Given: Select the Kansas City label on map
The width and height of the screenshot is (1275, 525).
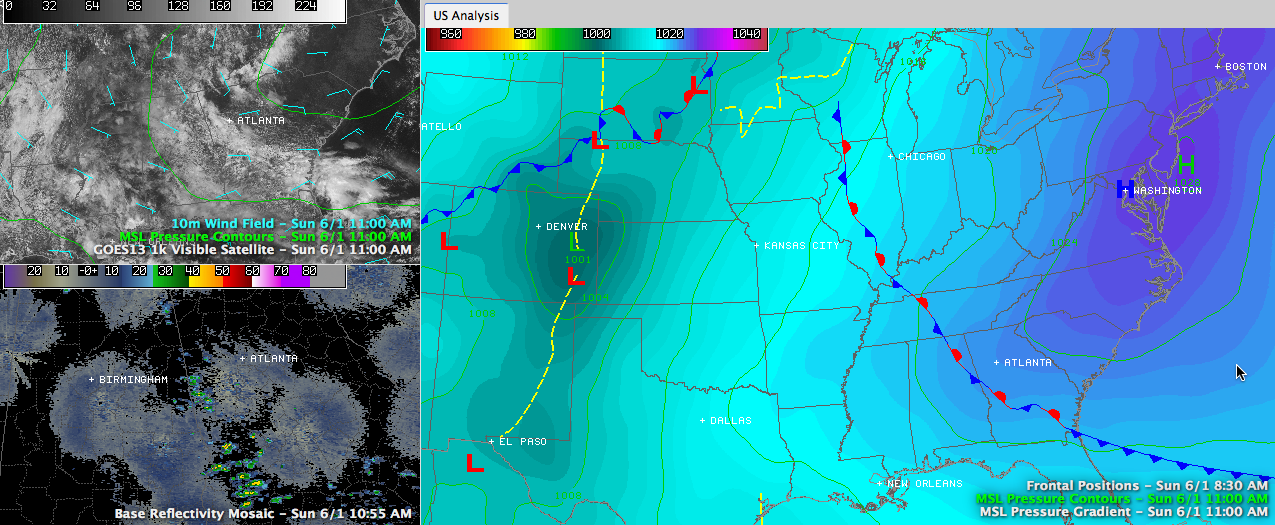Looking at the screenshot, I should [x=800, y=246].
